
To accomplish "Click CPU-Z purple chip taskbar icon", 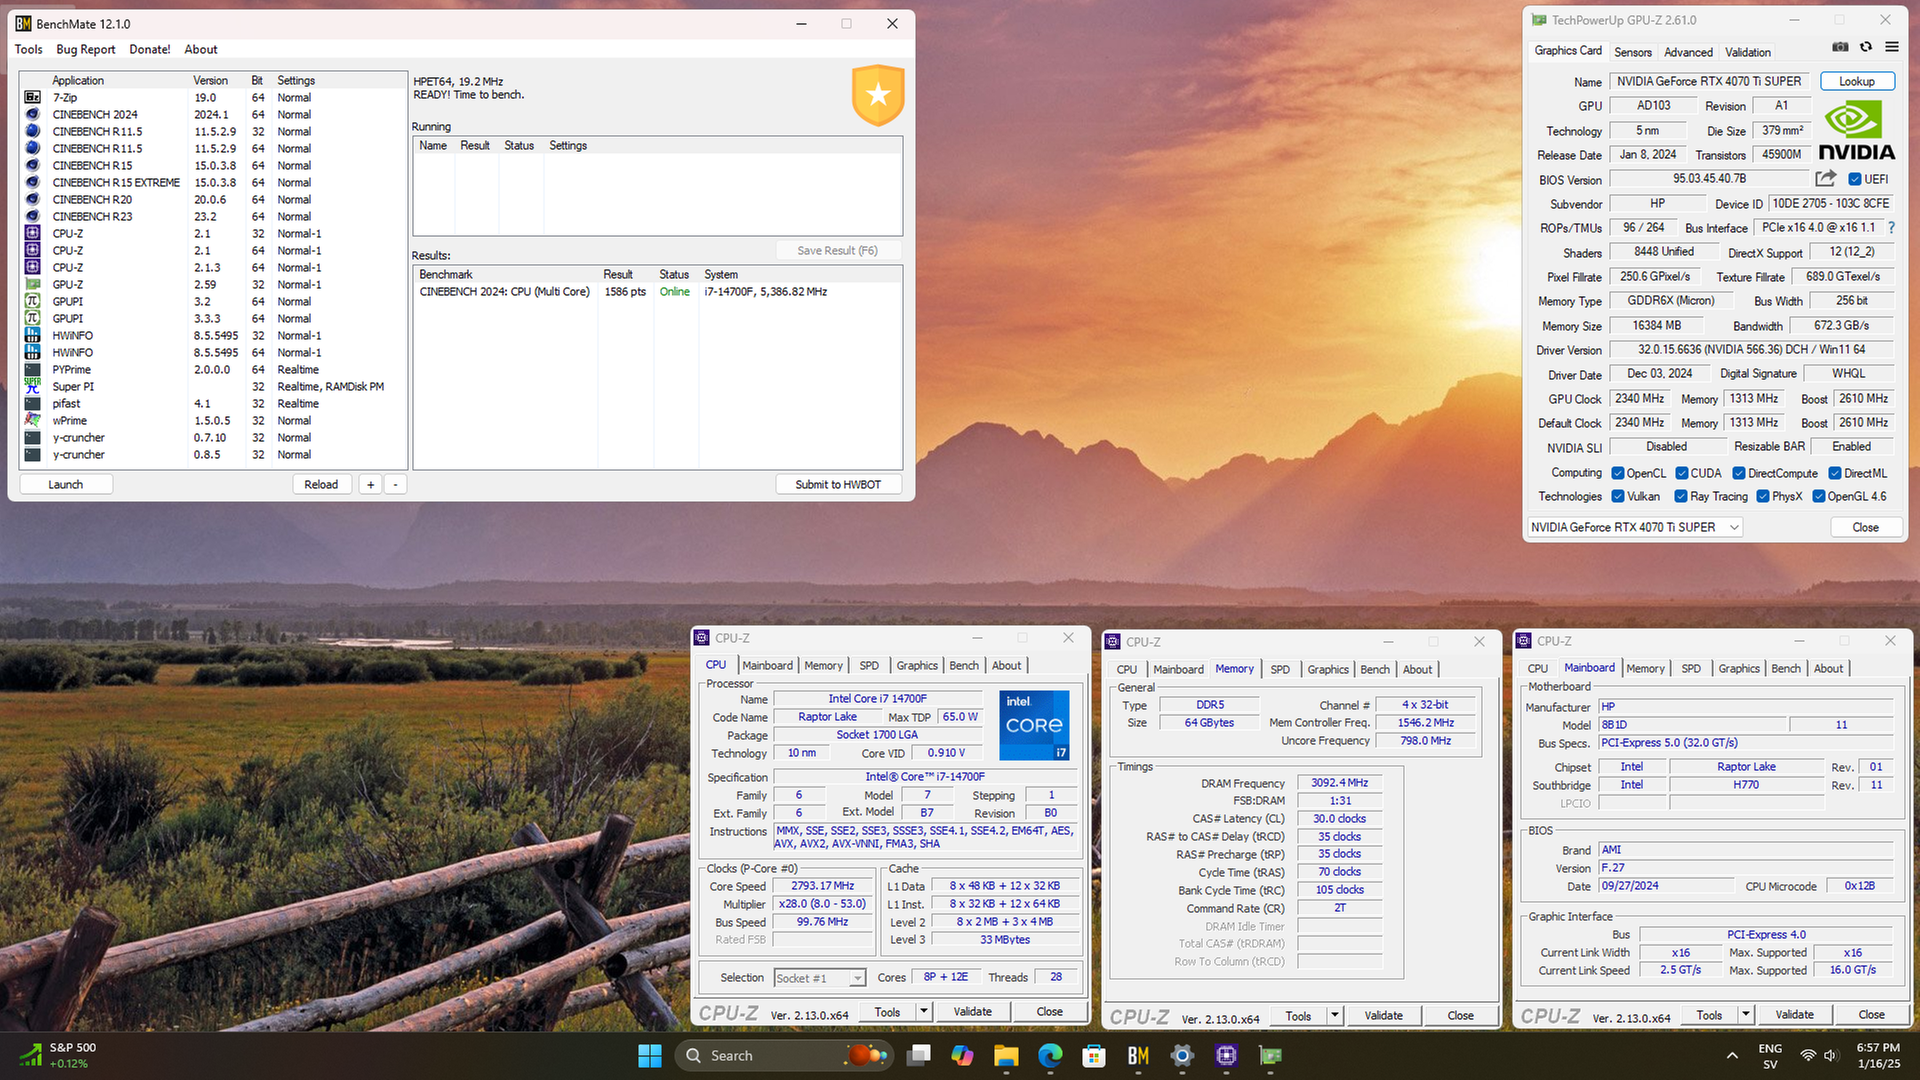I will (x=1226, y=1055).
